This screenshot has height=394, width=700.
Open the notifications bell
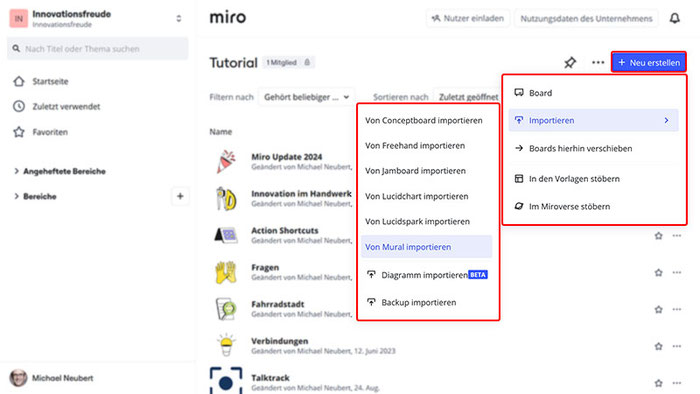coord(675,18)
